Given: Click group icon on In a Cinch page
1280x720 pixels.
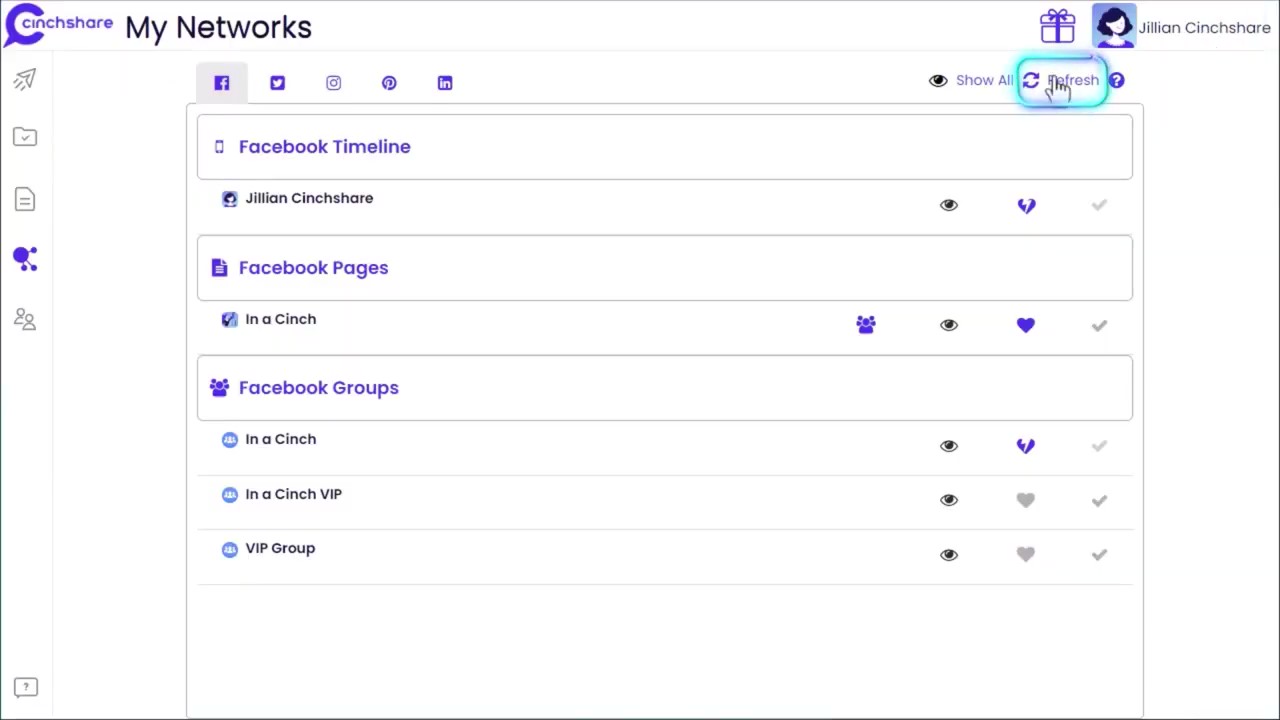Looking at the screenshot, I should click(866, 324).
